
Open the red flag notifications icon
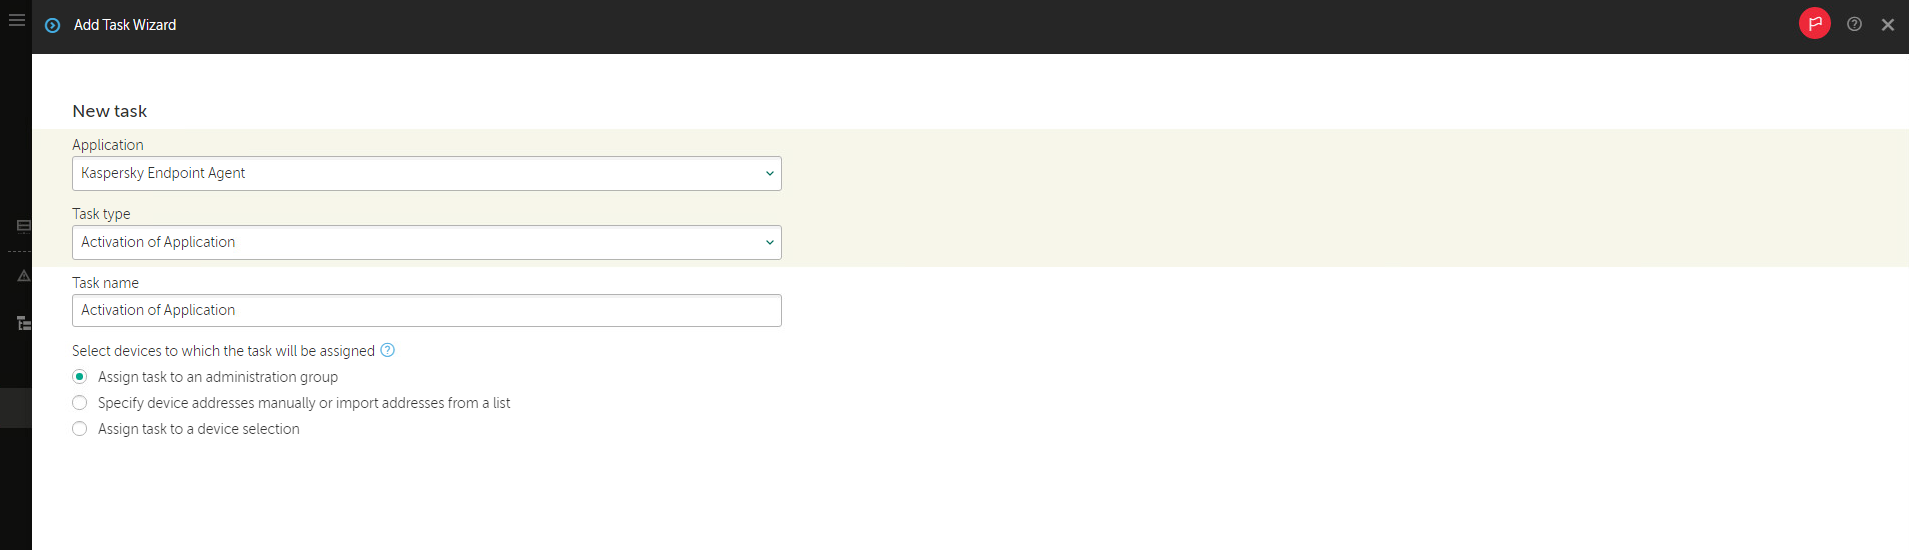point(1814,23)
